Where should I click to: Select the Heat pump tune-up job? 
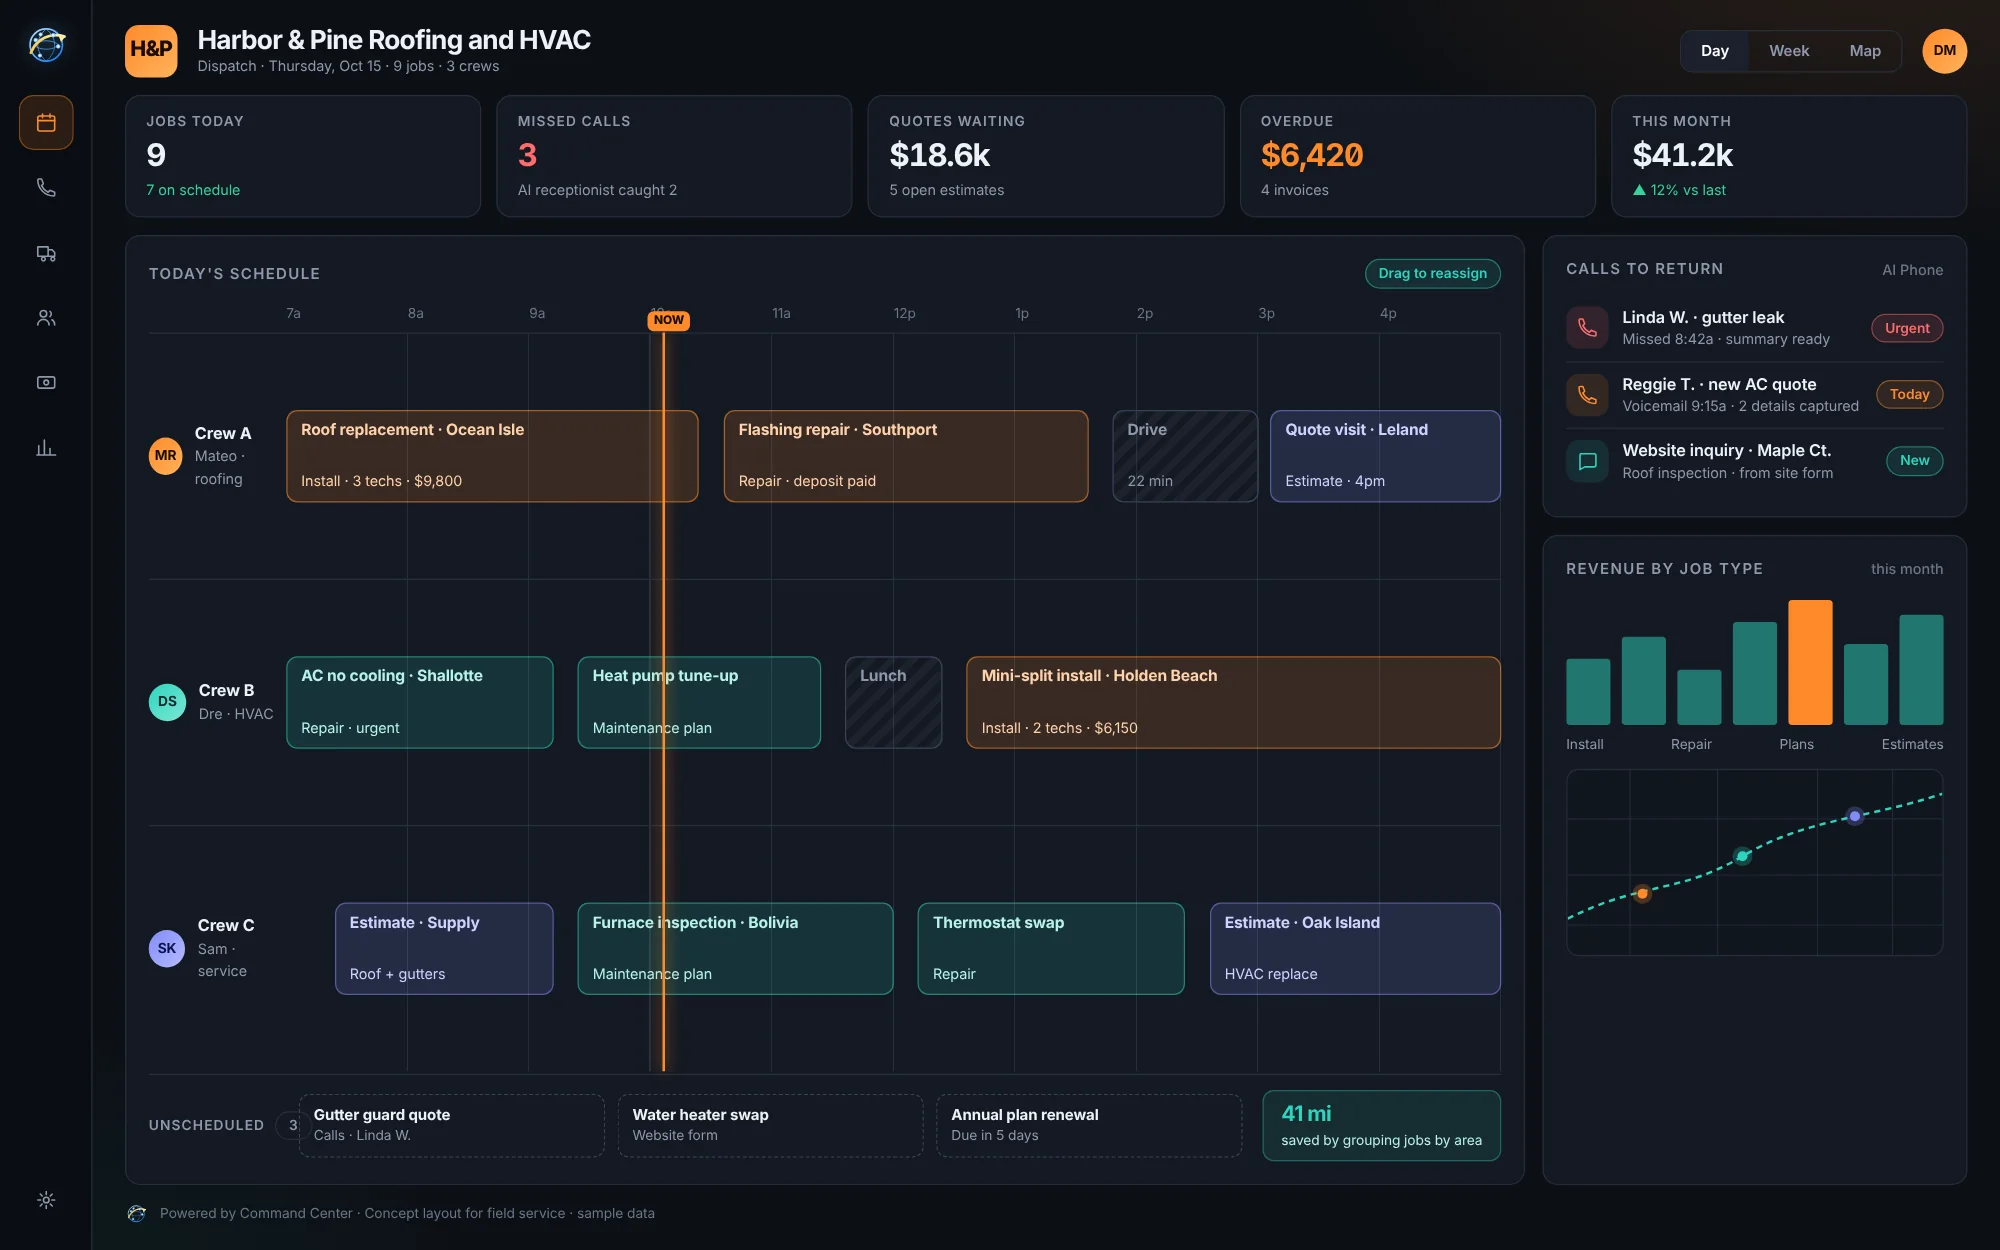(x=699, y=702)
